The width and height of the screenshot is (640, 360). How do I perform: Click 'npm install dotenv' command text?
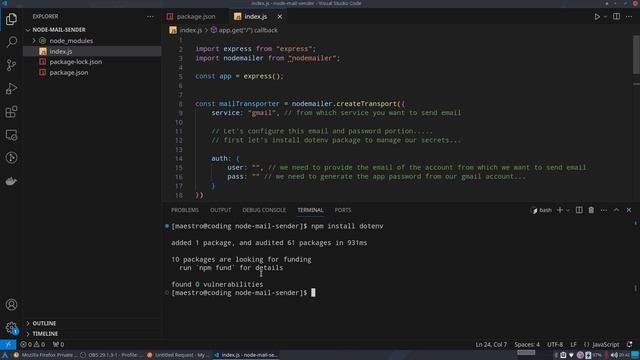[x=347, y=226]
